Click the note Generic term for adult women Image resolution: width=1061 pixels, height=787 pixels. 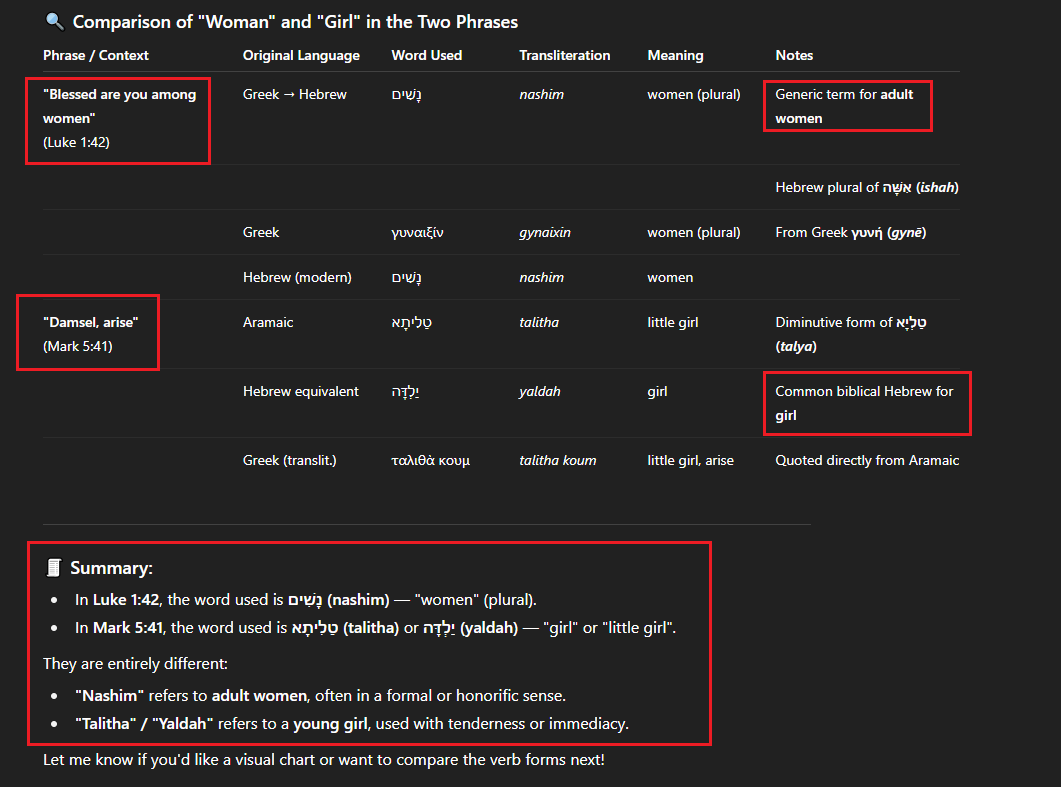click(844, 106)
